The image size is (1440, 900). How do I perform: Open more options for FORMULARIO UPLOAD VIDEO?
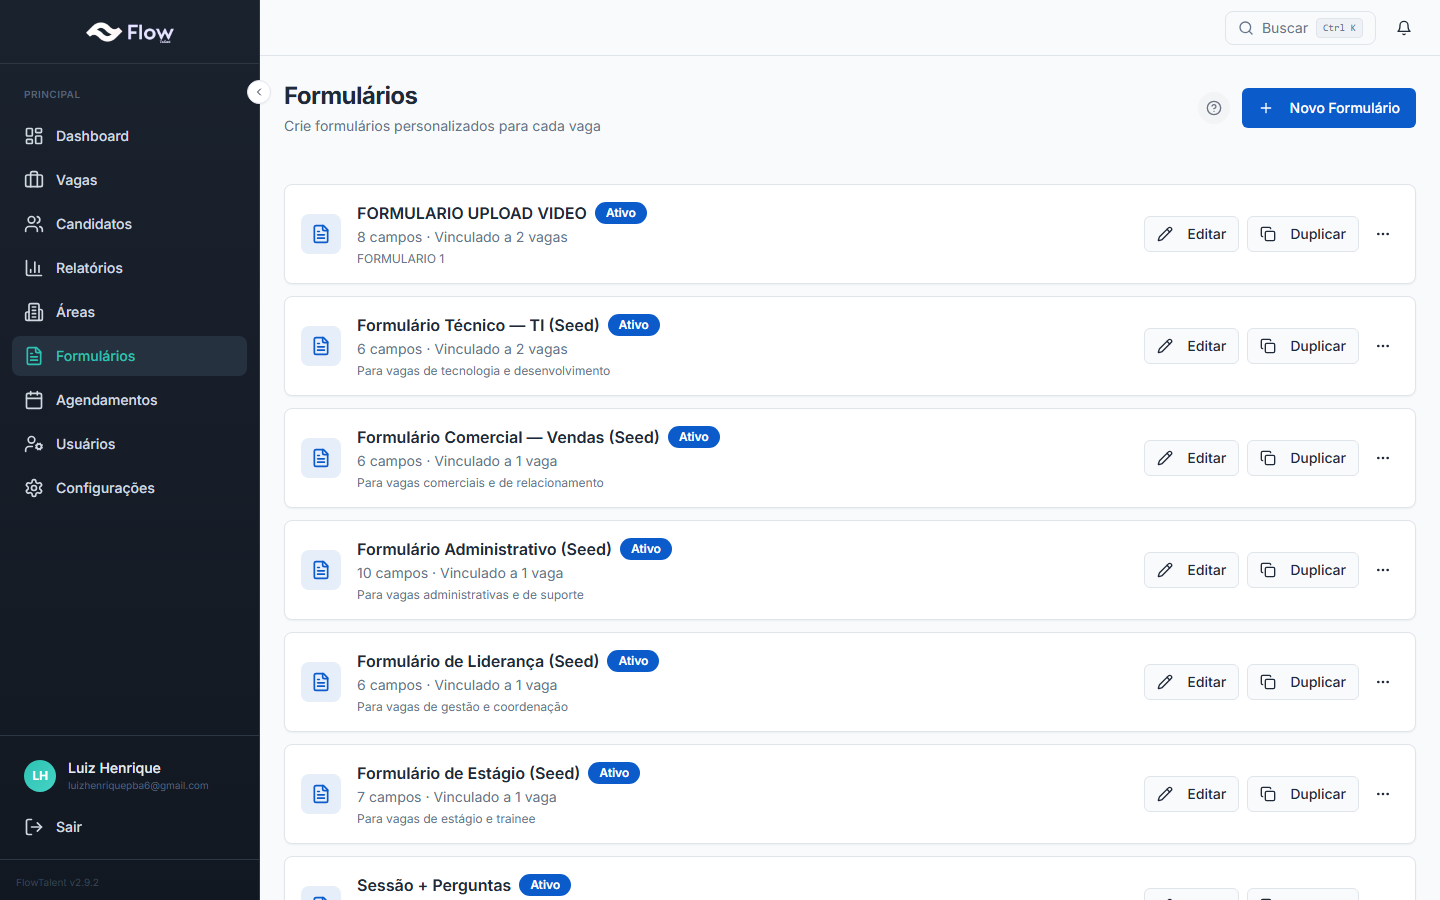pos(1383,234)
